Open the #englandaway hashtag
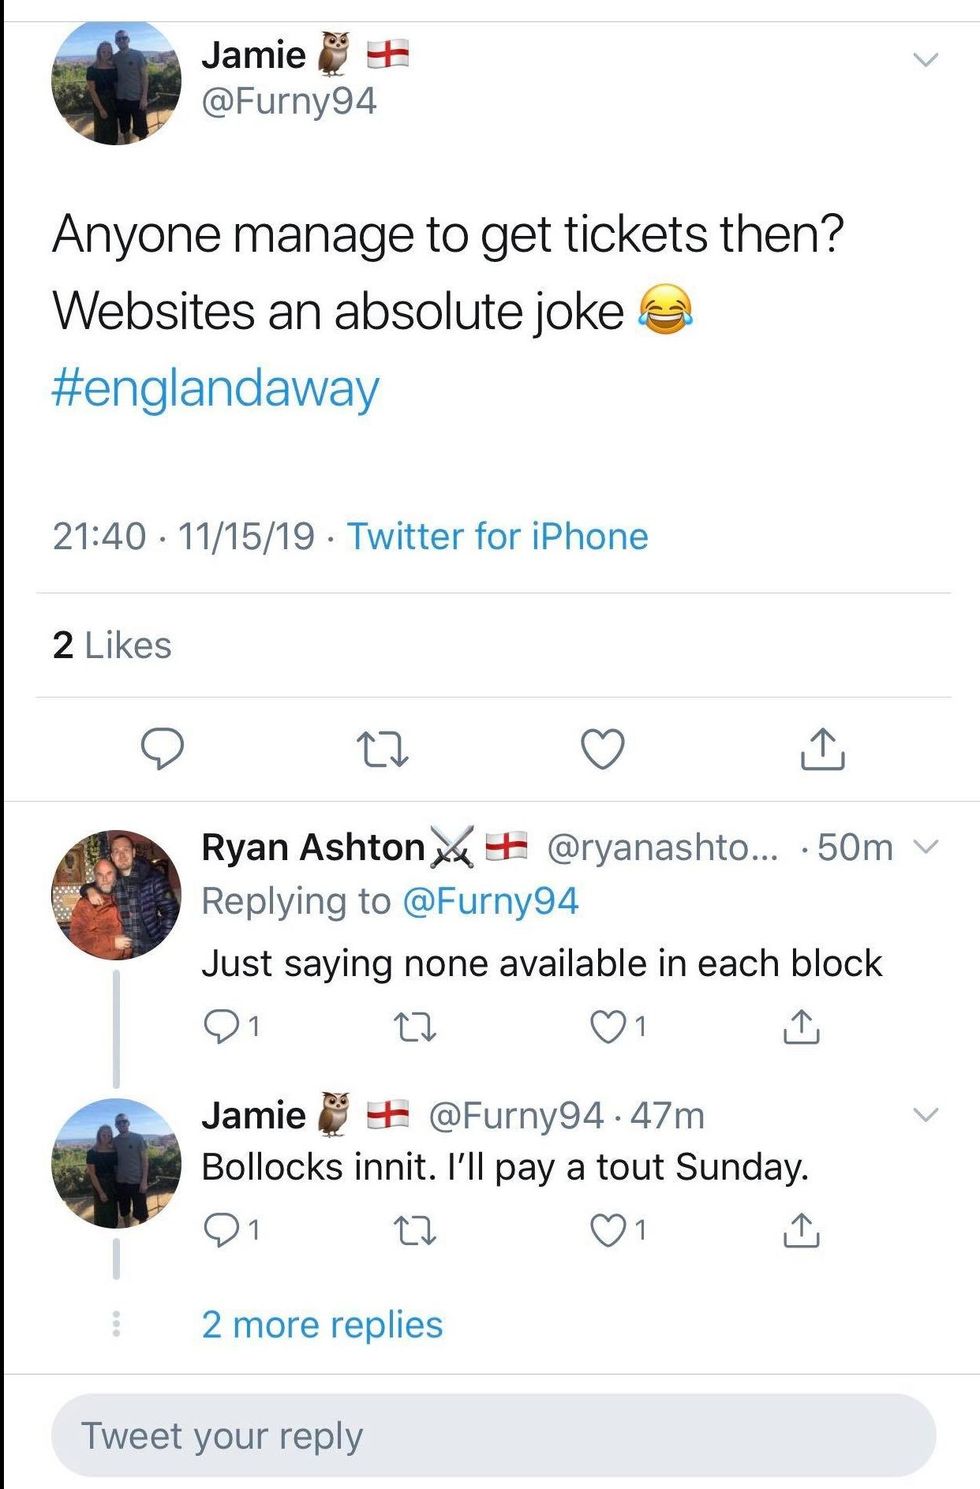Viewport: 980px width, 1489px height. tap(216, 388)
